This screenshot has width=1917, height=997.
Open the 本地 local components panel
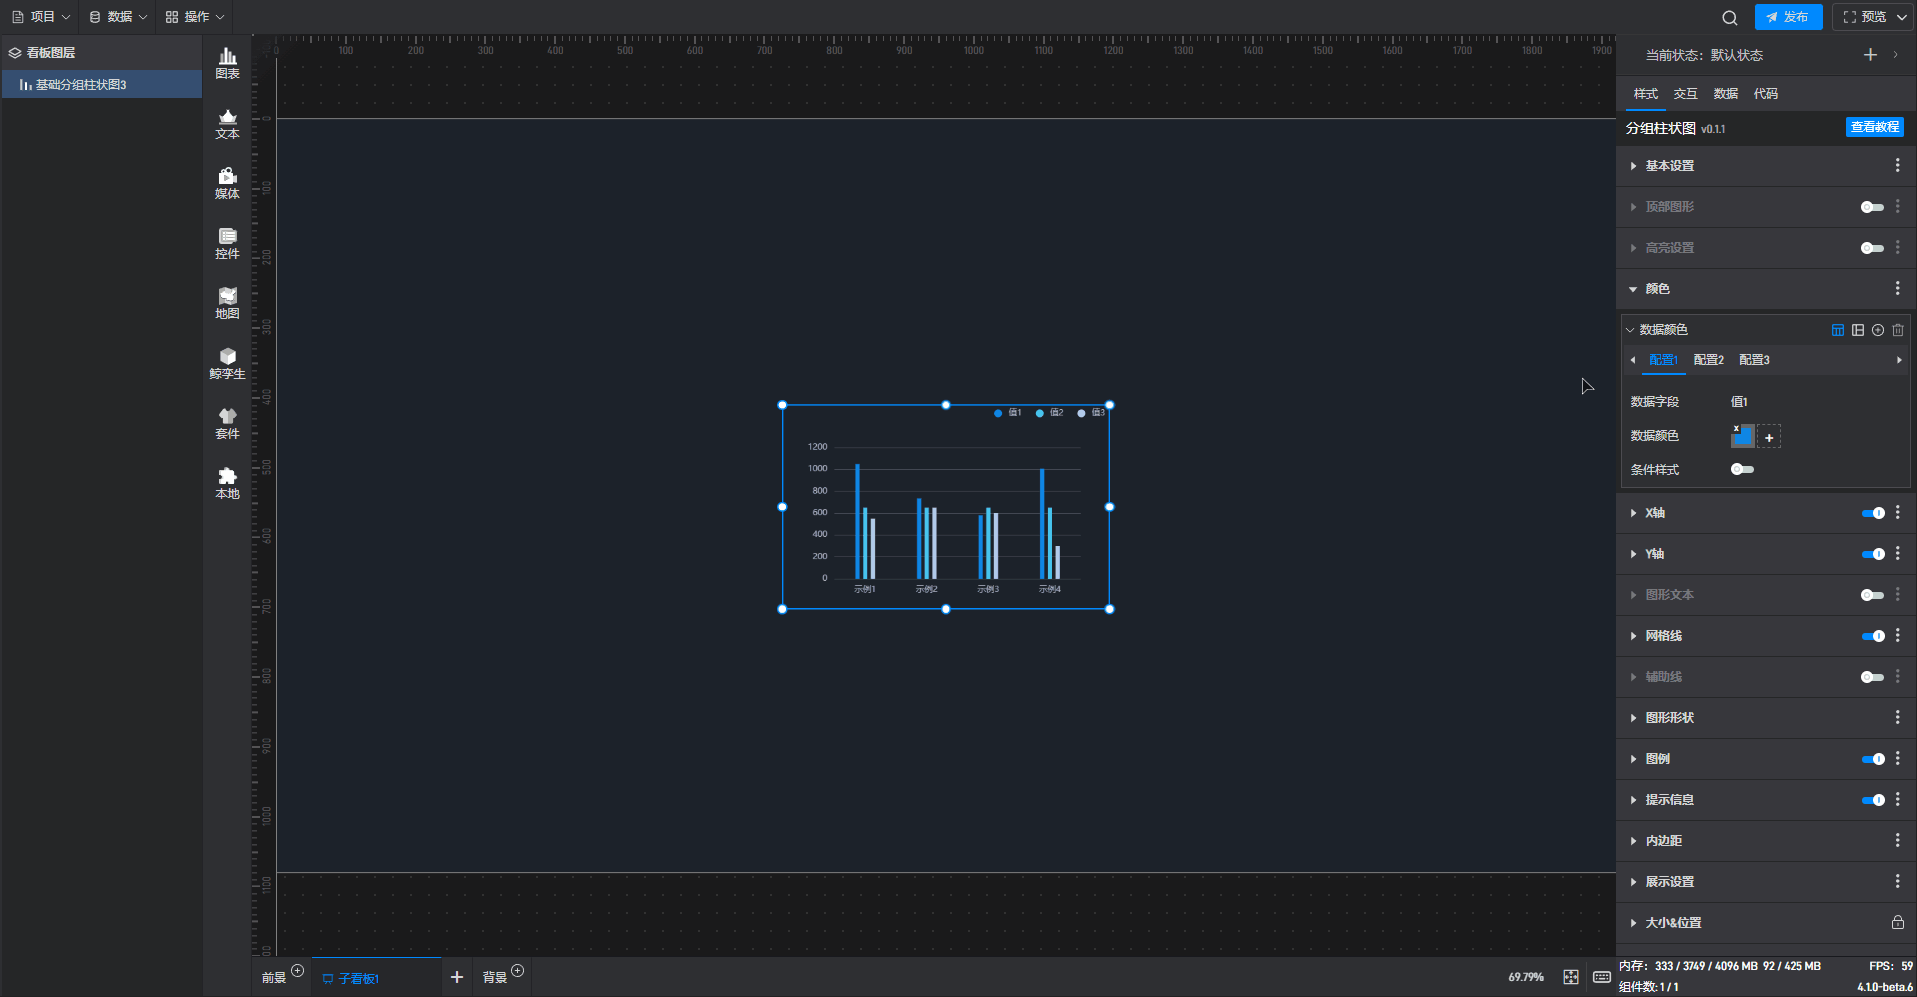click(x=227, y=484)
